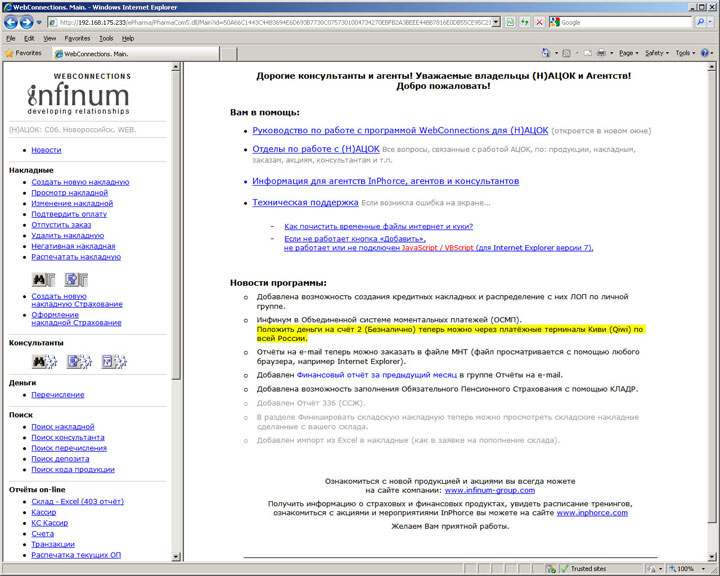
Task: Click the privacy lock icon in status bar
Action: click(651, 569)
